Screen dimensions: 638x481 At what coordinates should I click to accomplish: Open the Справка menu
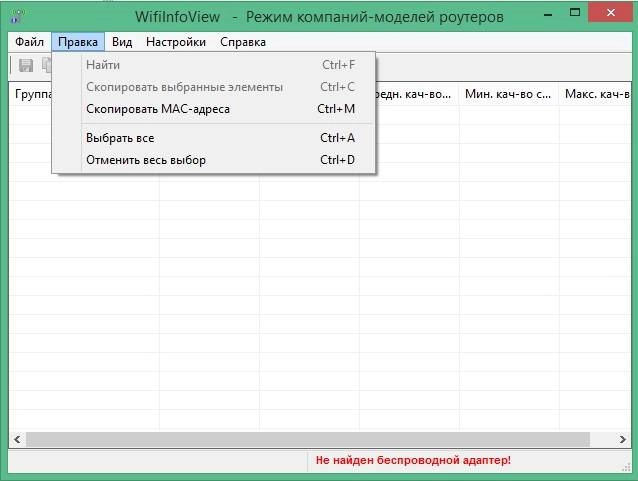point(243,42)
